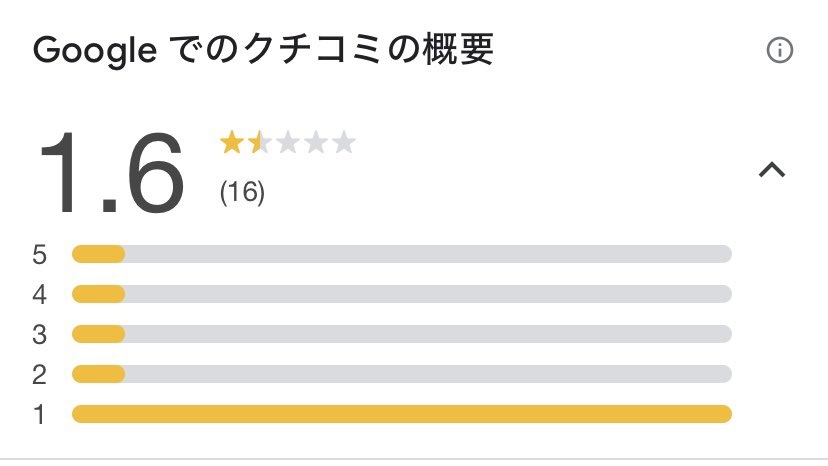Select the 5-star rating bar
This screenshot has height=466, width=828.
click(401, 254)
